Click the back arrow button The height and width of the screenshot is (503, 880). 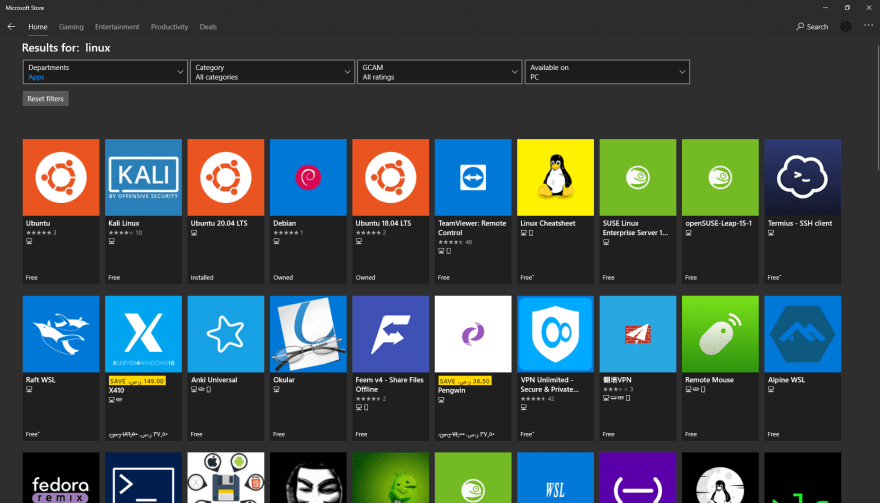tap(11, 26)
